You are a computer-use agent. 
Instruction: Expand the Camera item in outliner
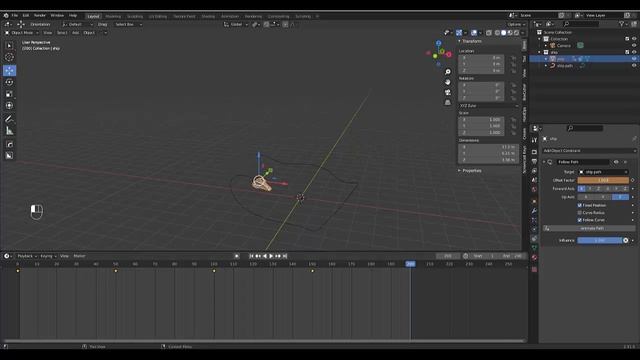[x=546, y=46]
